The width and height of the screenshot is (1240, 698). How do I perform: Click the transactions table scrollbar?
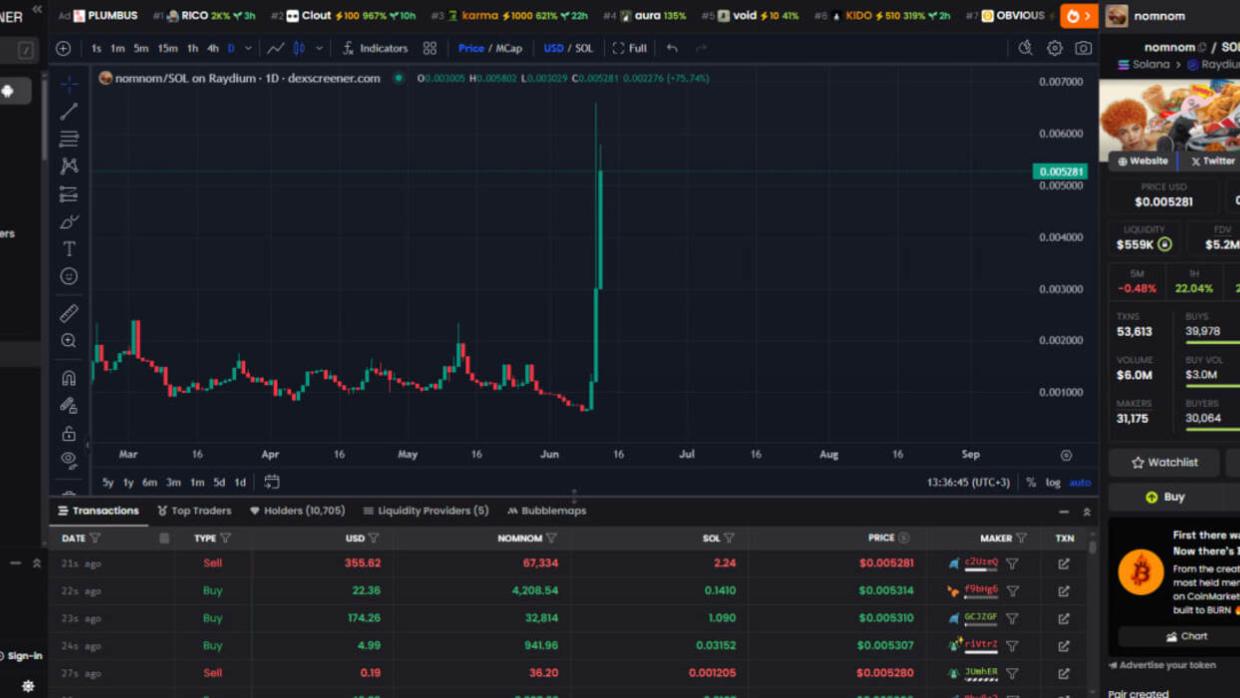pos(1092,547)
